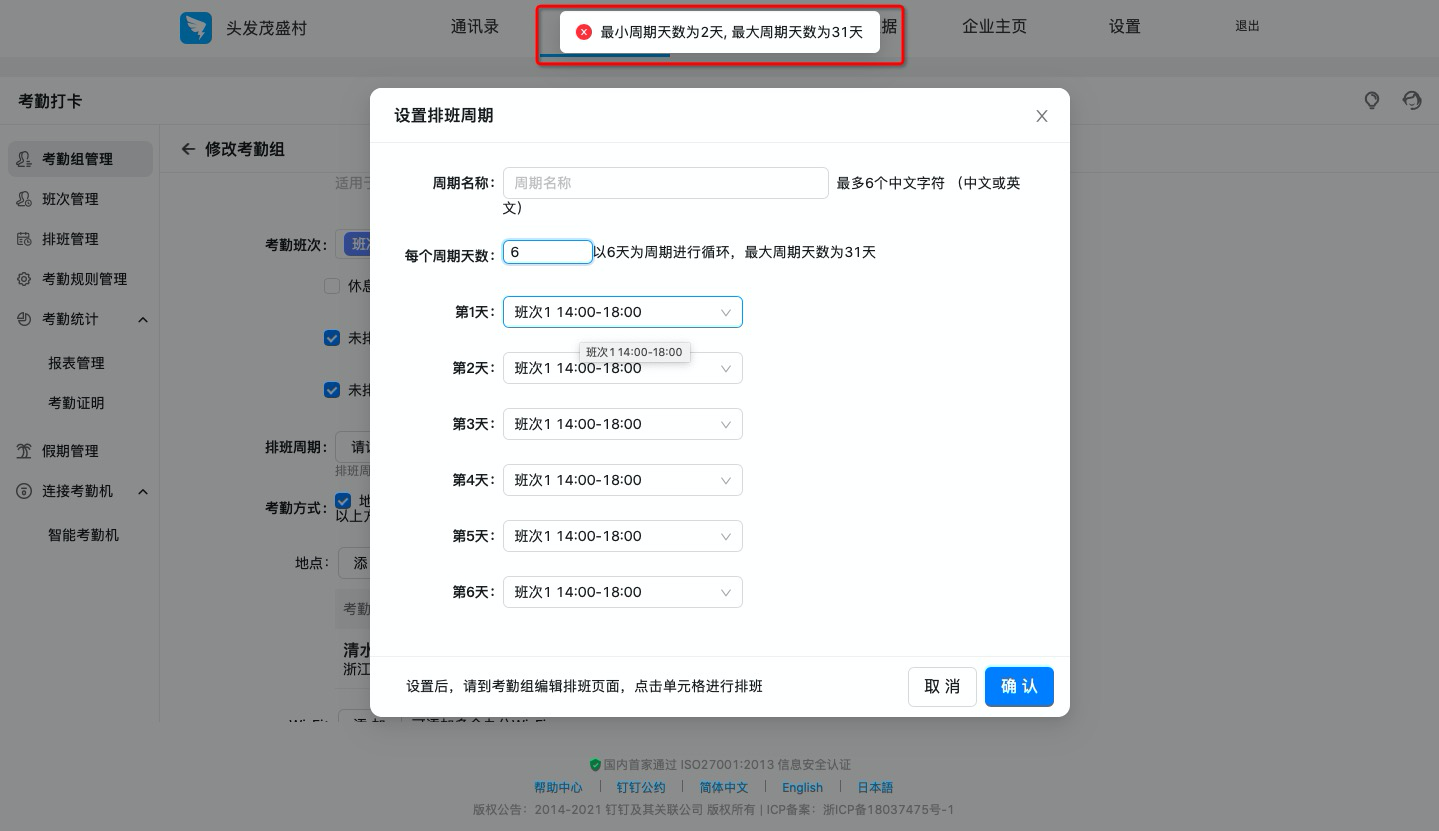Check the 休息 checkbox
This screenshot has height=831, width=1439.
click(332, 286)
